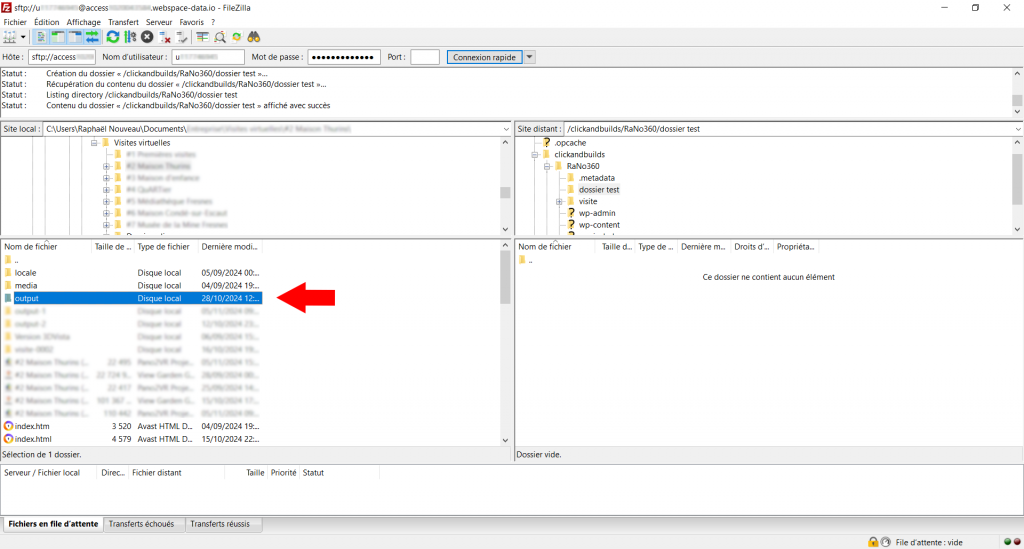This screenshot has width=1024, height=549.
Task: Cancel current operation with the X icon
Action: click(x=147, y=37)
